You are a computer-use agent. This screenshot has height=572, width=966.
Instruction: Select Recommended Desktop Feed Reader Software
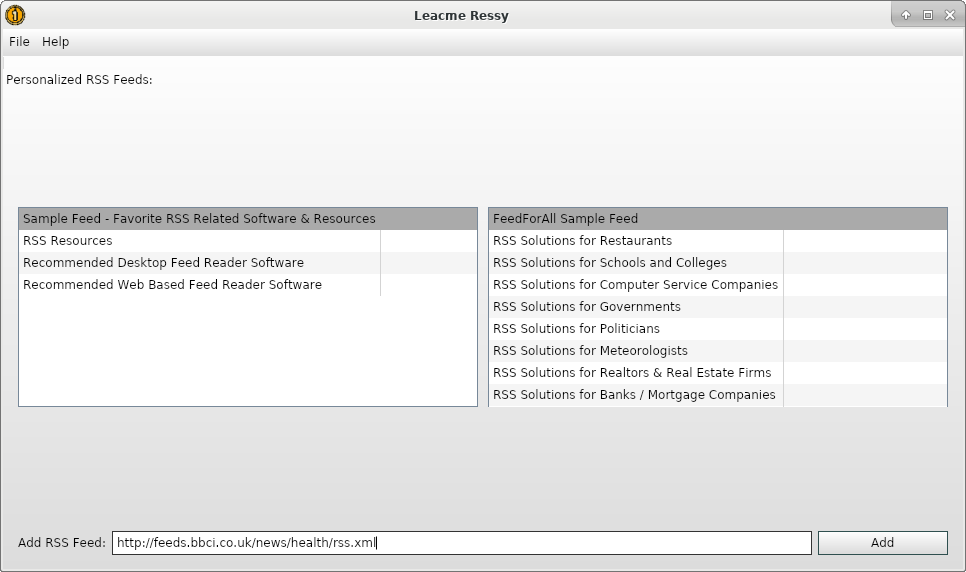click(163, 263)
